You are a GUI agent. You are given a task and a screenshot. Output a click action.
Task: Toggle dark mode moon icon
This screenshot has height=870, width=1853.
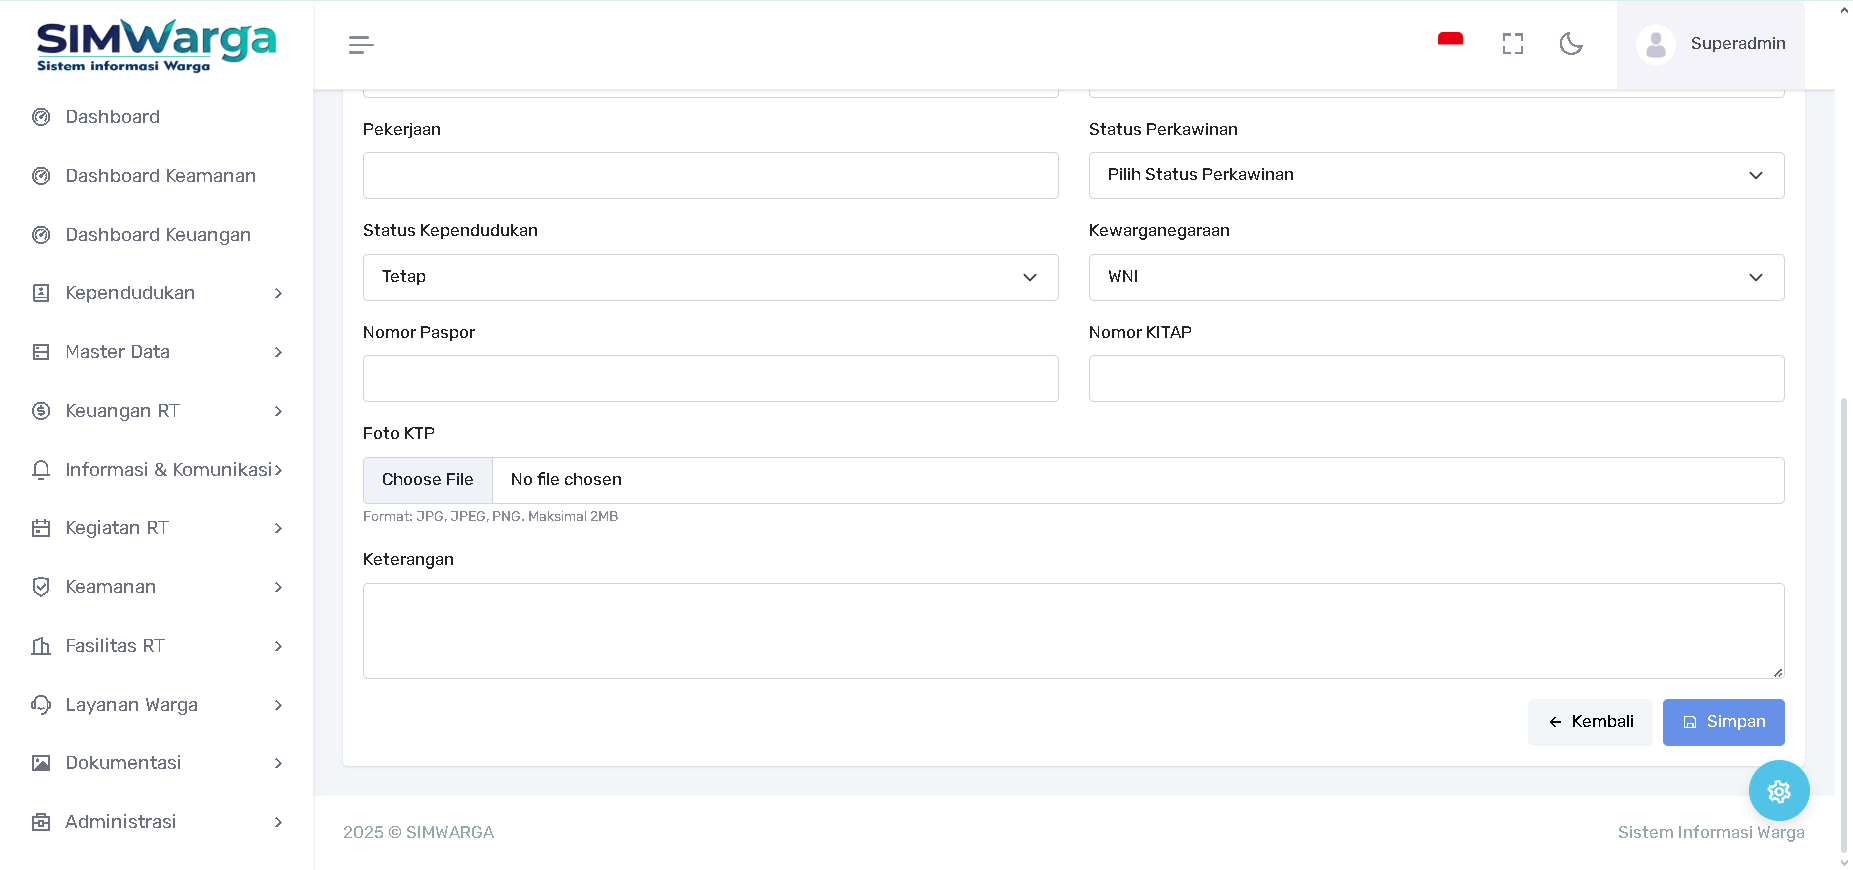[x=1571, y=44]
